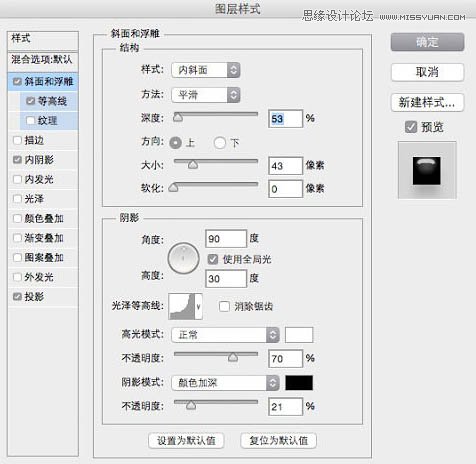476x464 pixels.
Task: Click 复位为默认值 button
Action: click(279, 441)
